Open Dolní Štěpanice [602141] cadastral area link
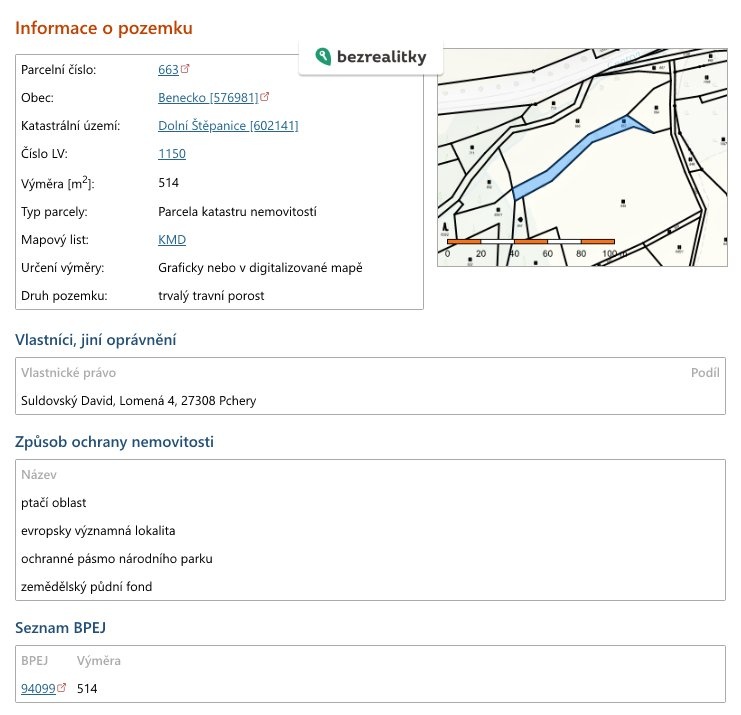This screenshot has height=715, width=741. tap(228, 126)
